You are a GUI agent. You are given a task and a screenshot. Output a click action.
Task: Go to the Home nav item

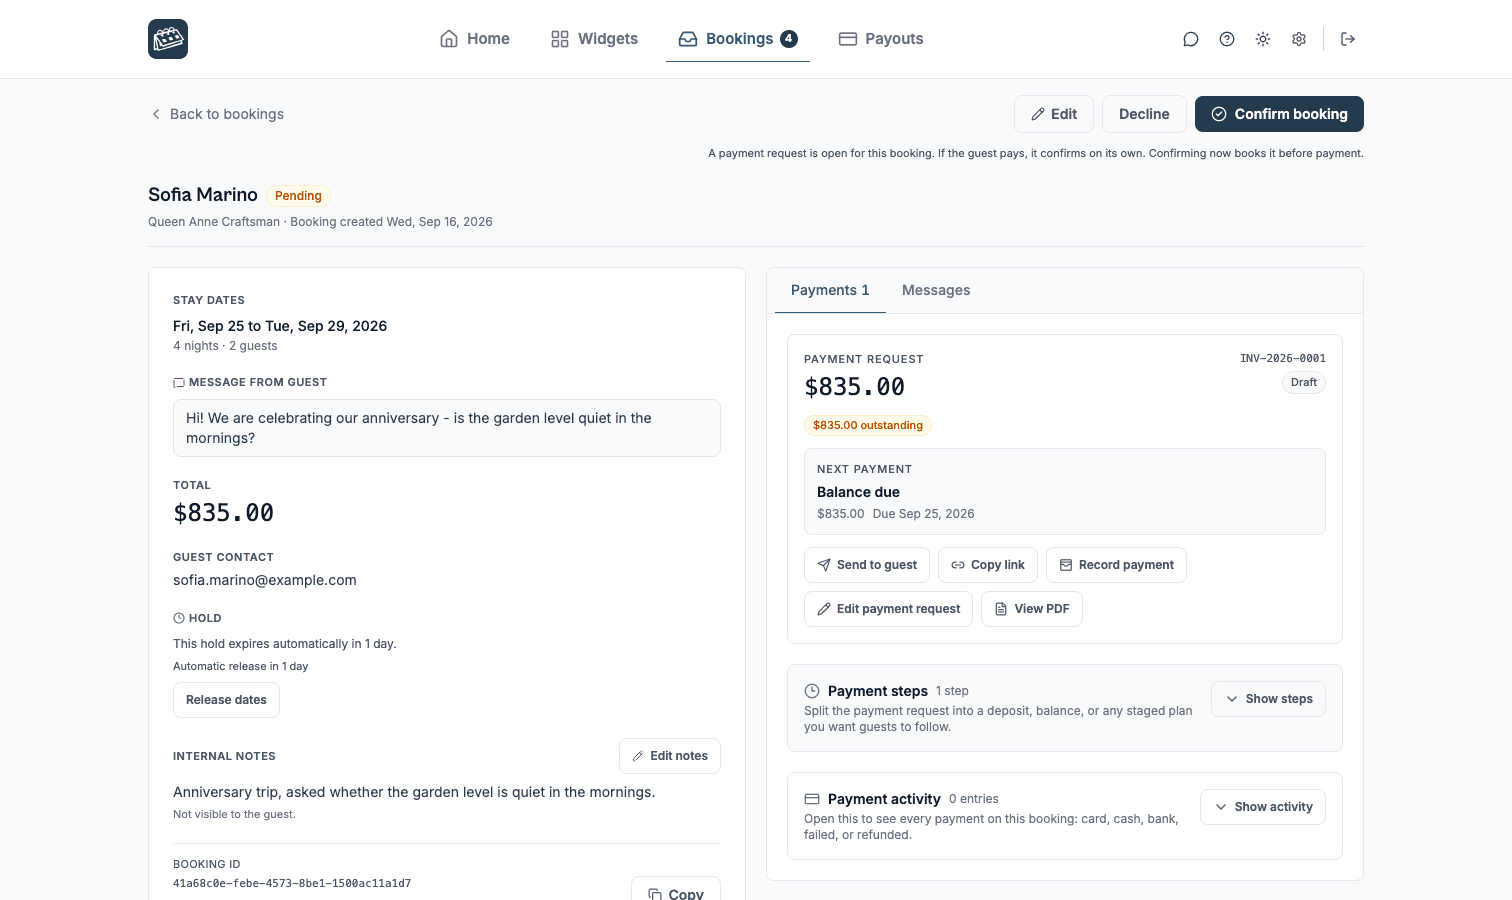(x=475, y=39)
